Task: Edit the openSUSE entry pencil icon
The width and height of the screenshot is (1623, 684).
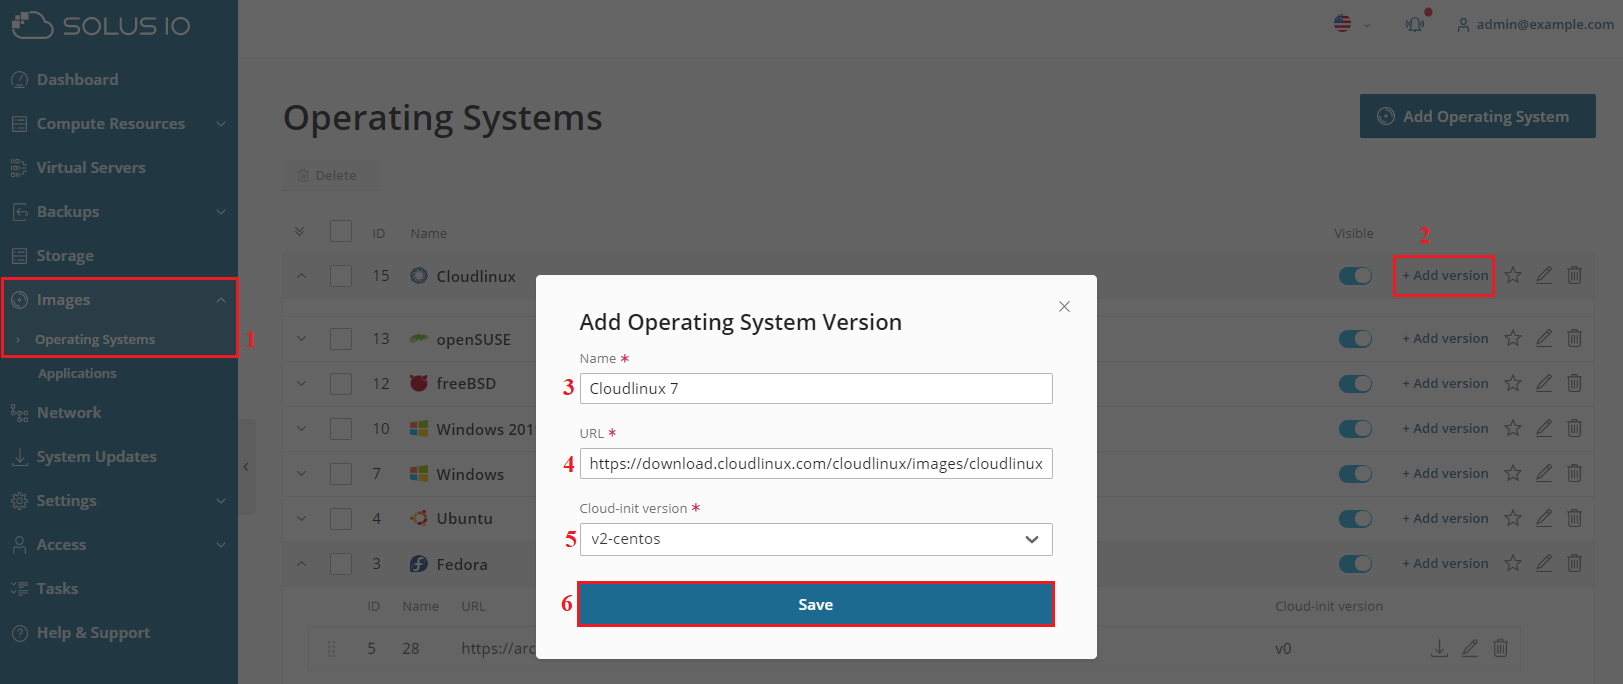Action: [x=1544, y=338]
